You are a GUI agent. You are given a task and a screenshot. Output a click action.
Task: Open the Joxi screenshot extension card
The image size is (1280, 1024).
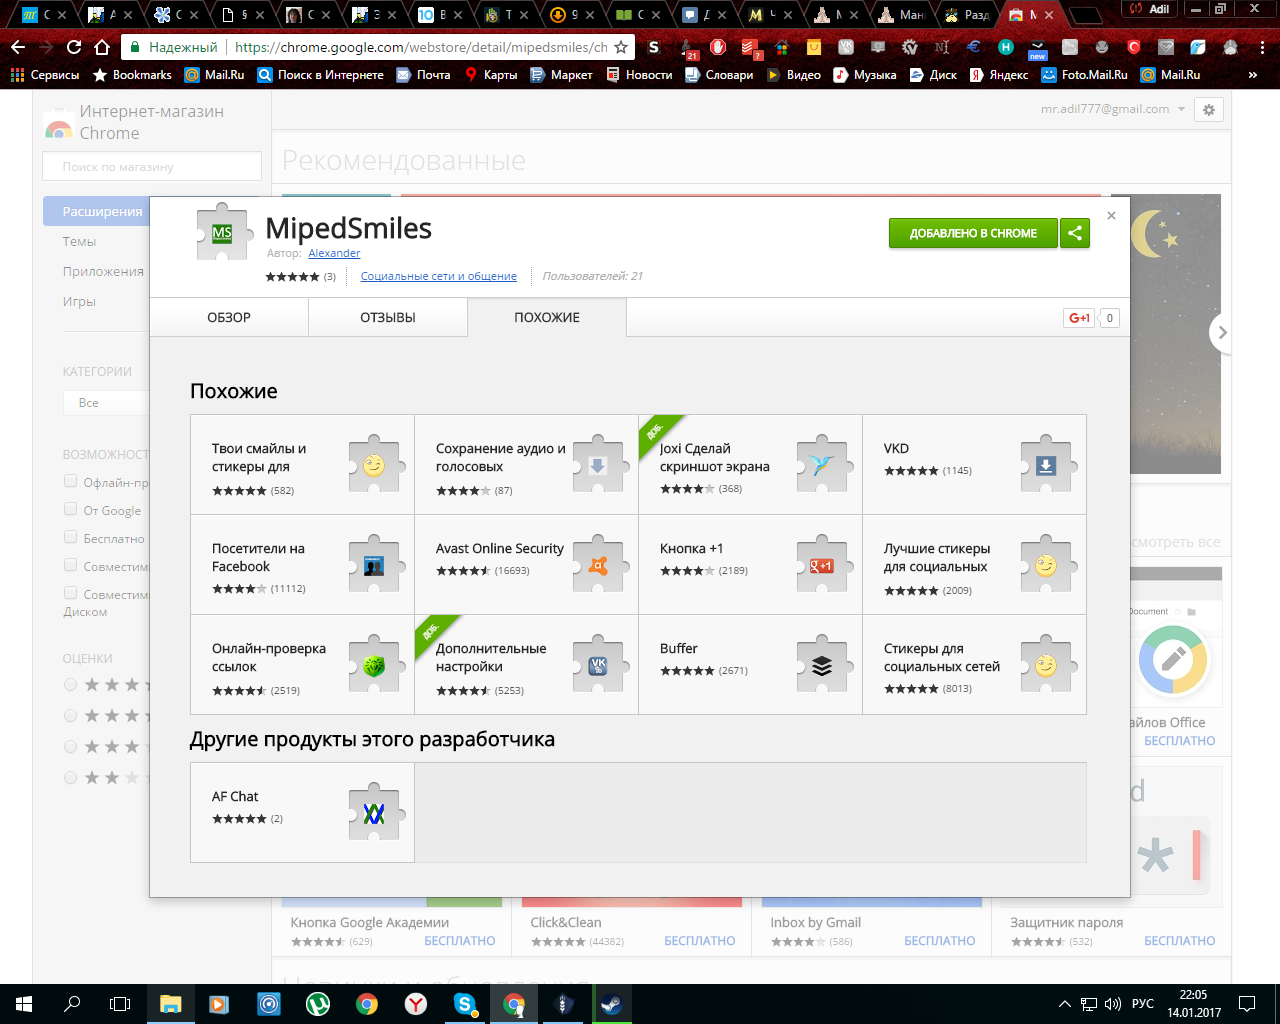(750, 465)
